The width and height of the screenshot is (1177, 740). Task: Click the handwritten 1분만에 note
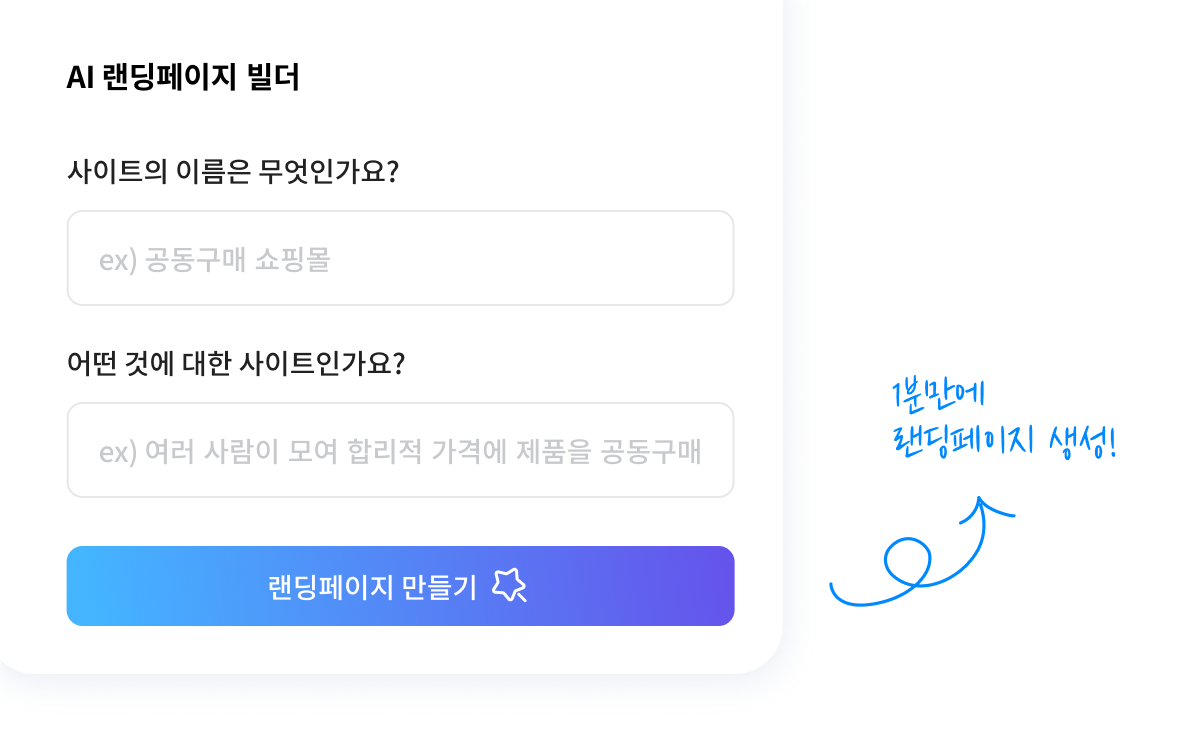point(938,394)
